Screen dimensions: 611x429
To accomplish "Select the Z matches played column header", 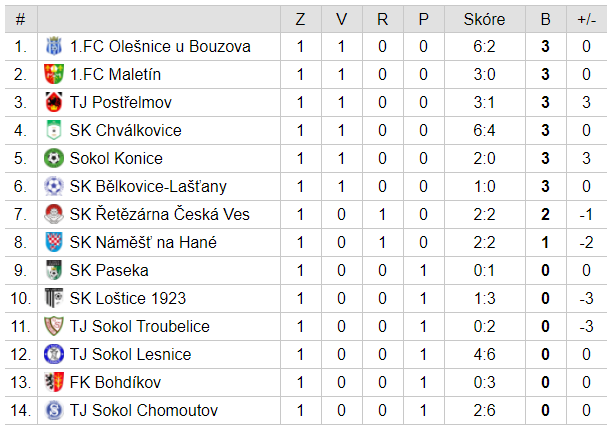I will (300, 19).
